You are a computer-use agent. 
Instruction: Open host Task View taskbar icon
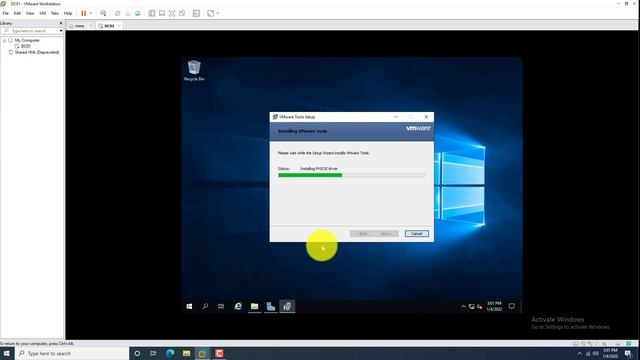[x=153, y=353]
